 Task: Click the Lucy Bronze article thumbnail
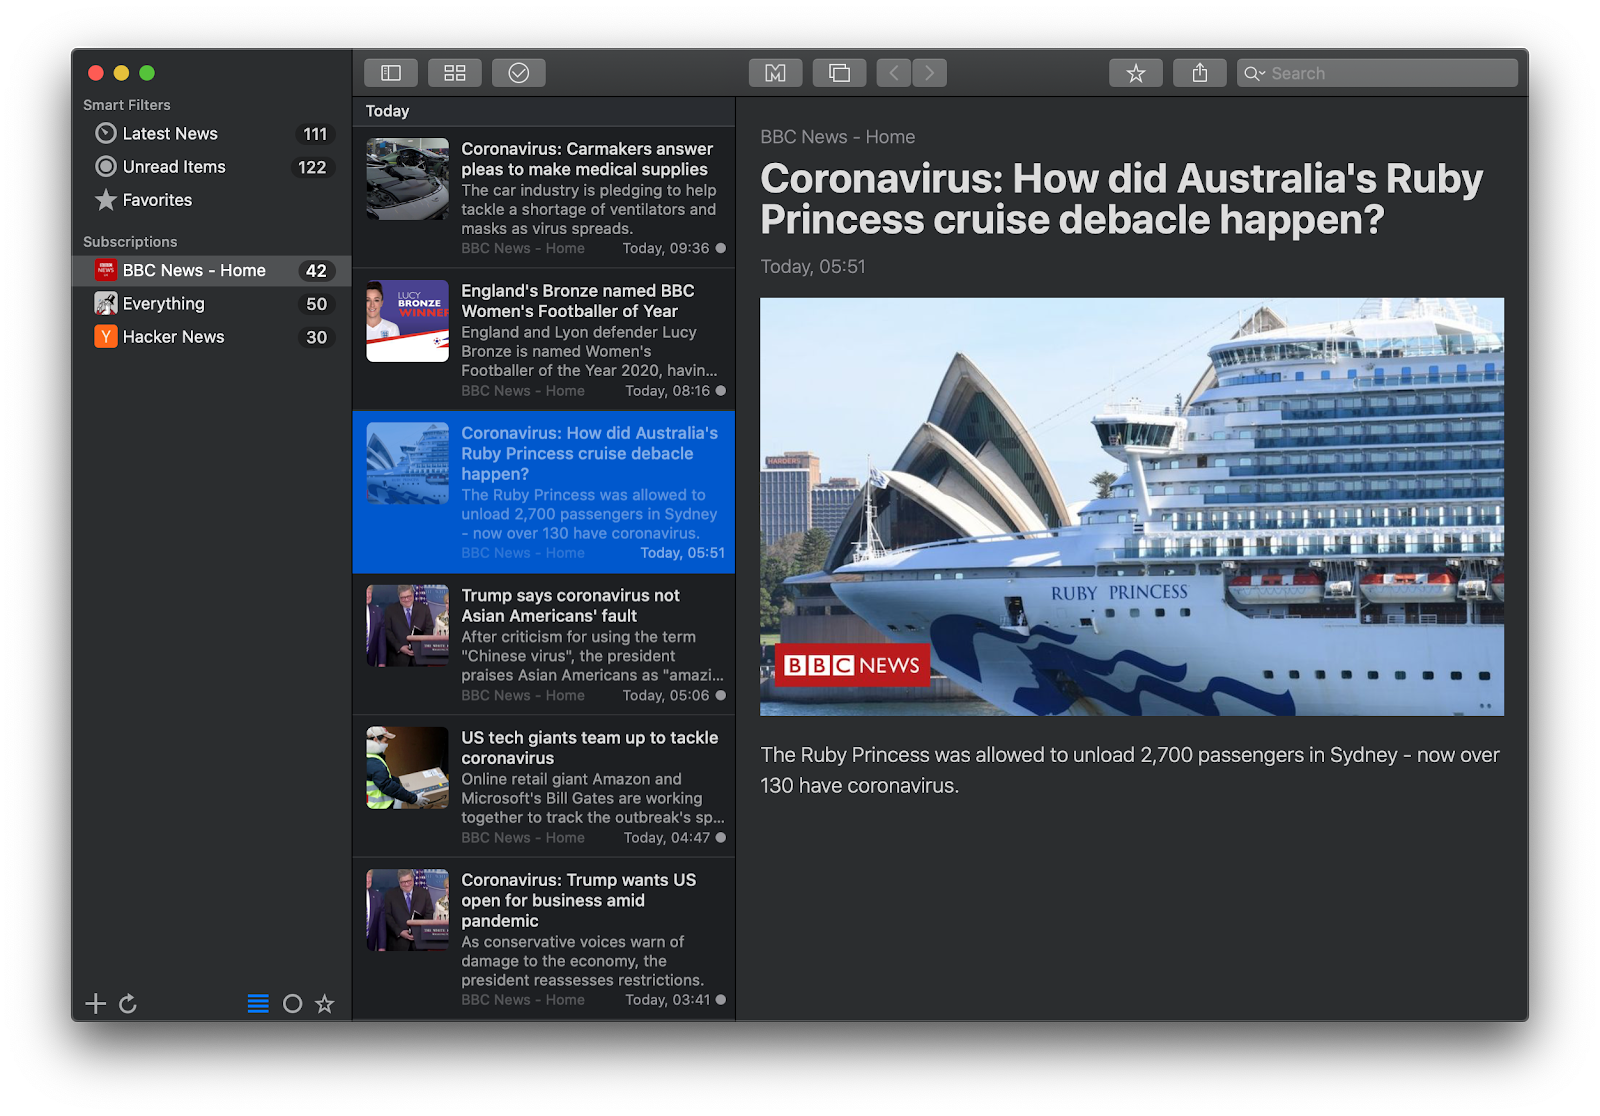tap(408, 321)
